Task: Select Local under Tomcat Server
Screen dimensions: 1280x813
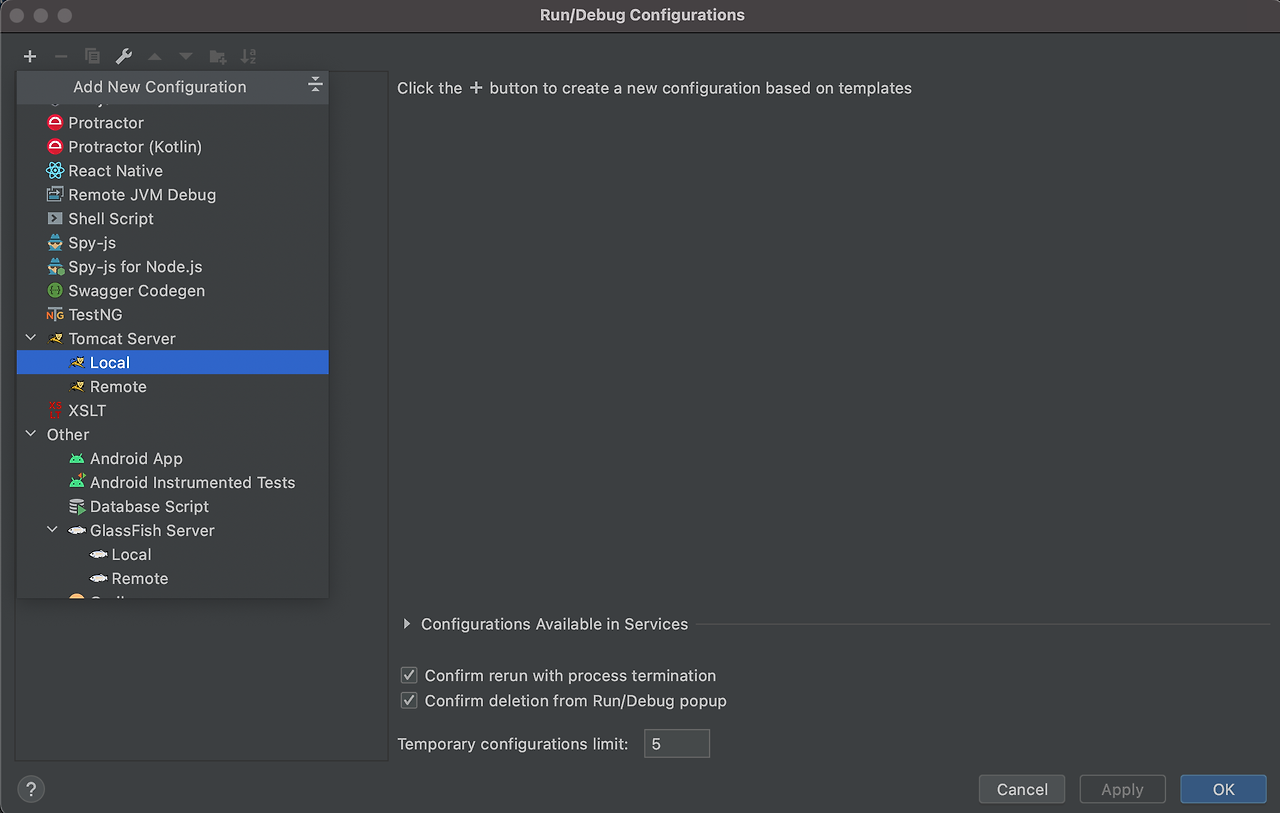Action: 173,362
